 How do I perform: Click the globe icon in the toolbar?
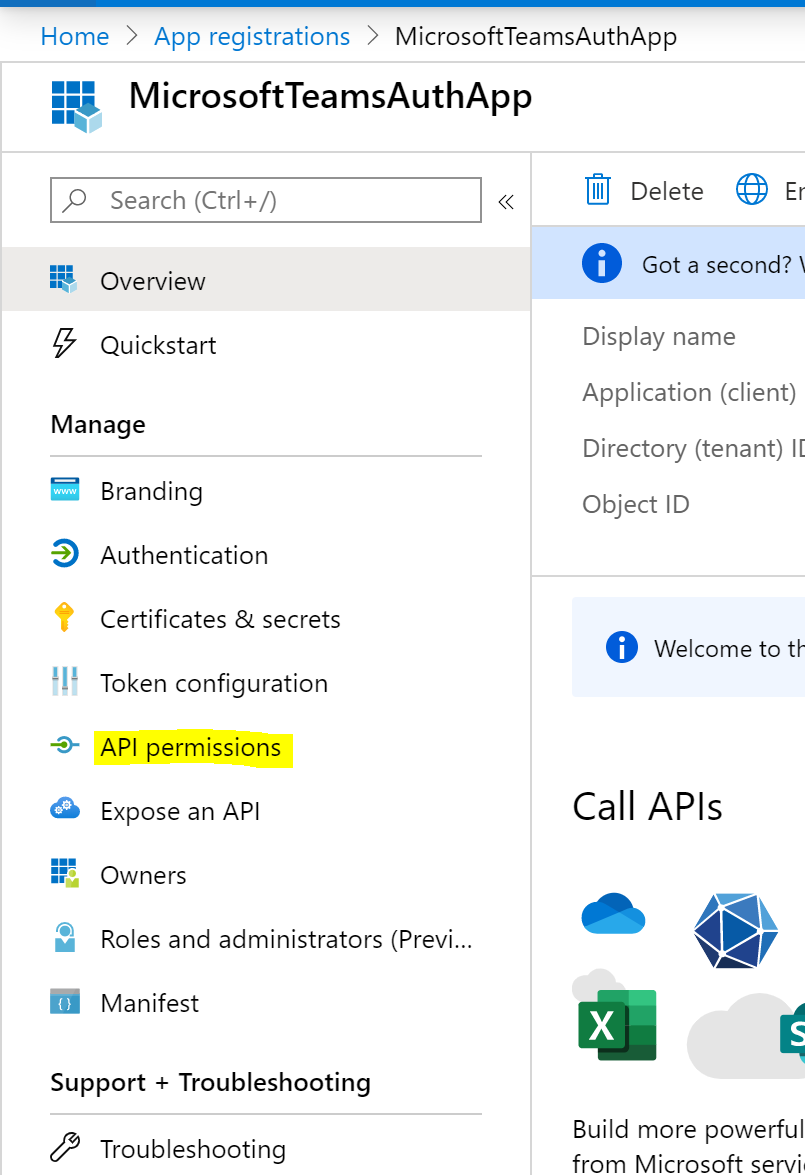tap(752, 189)
